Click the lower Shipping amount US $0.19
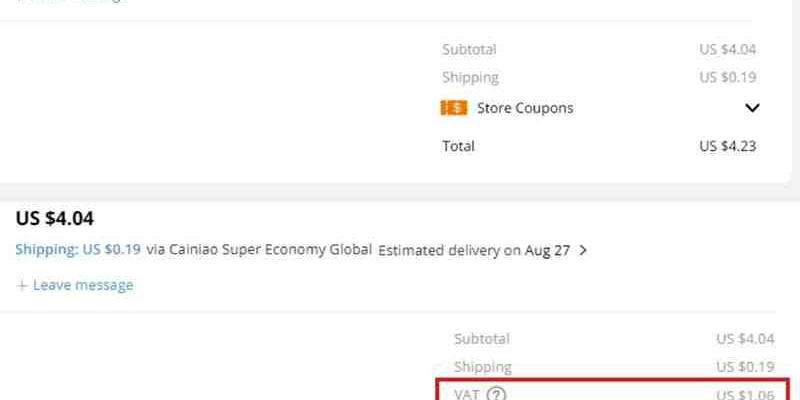The width and height of the screenshot is (800, 400). point(745,367)
